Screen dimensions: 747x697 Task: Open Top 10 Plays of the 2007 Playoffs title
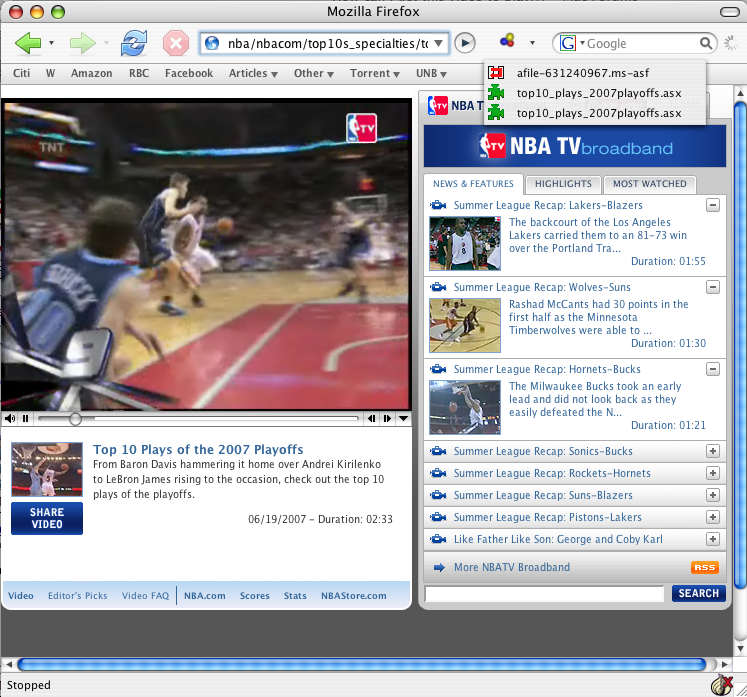(198, 449)
